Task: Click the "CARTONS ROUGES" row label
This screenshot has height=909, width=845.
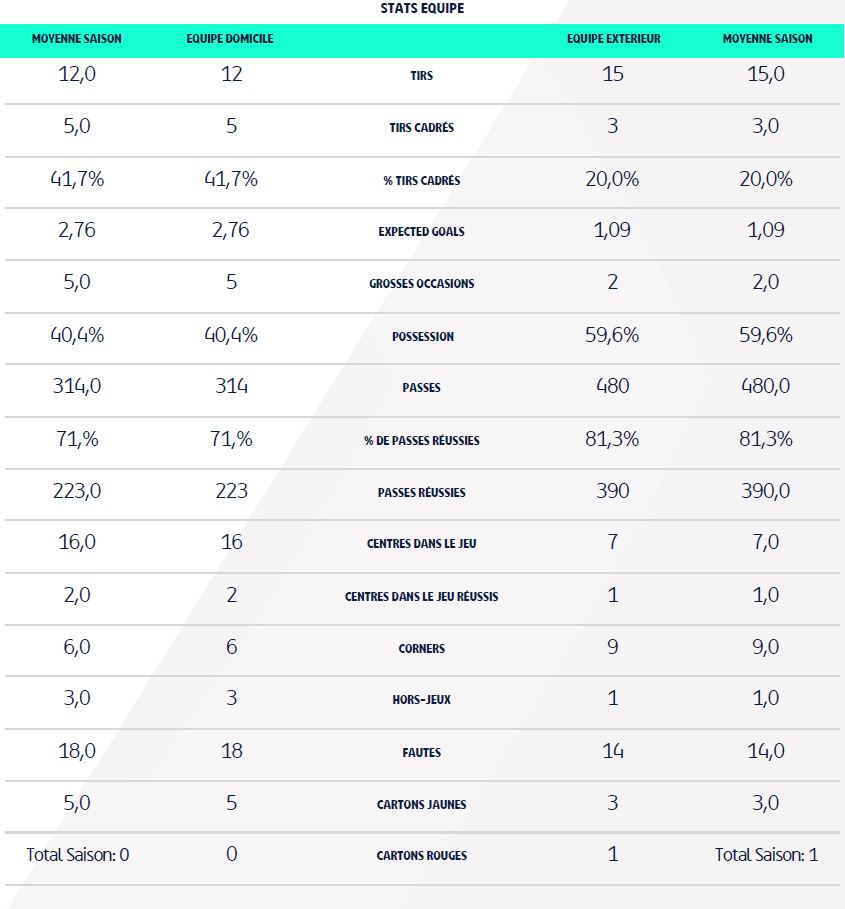Action: click(421, 856)
